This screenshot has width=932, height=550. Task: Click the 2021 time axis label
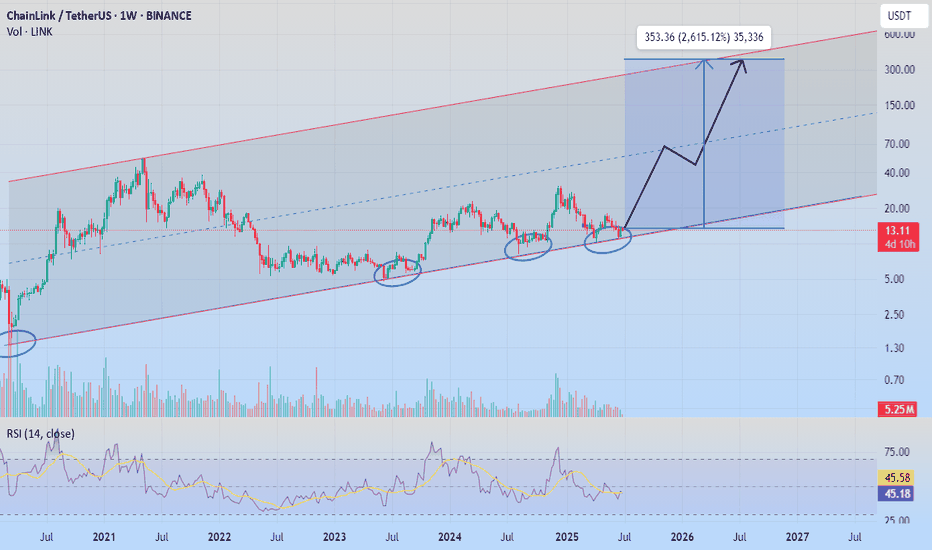(x=104, y=537)
